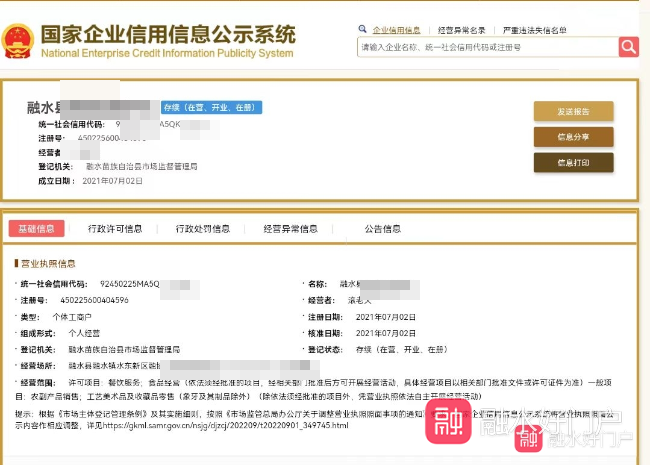Switch to the 行政许可信息 tab
The image size is (650, 465).
[115, 229]
